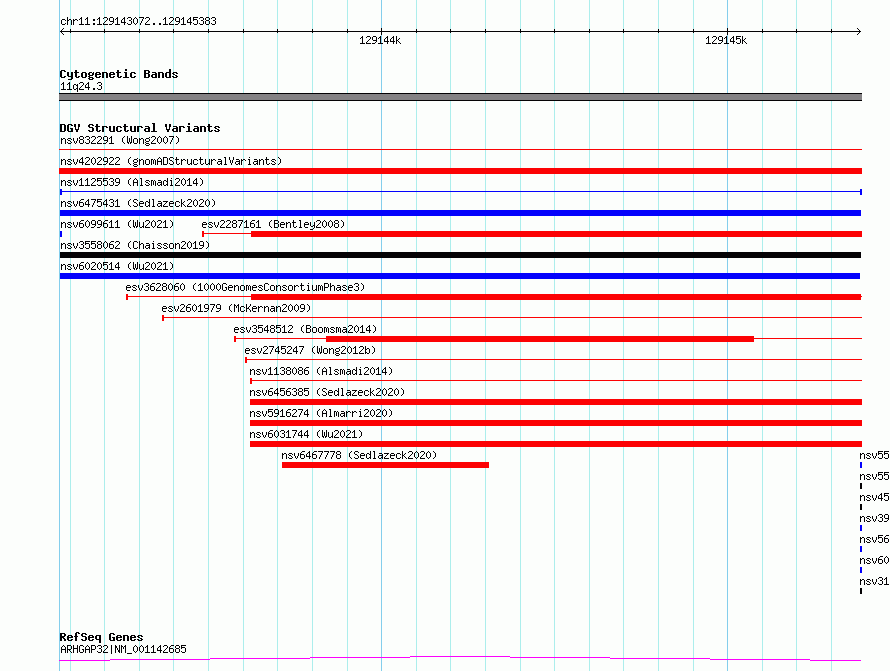Click the nsv6020514 blue variant bar

point(460,276)
